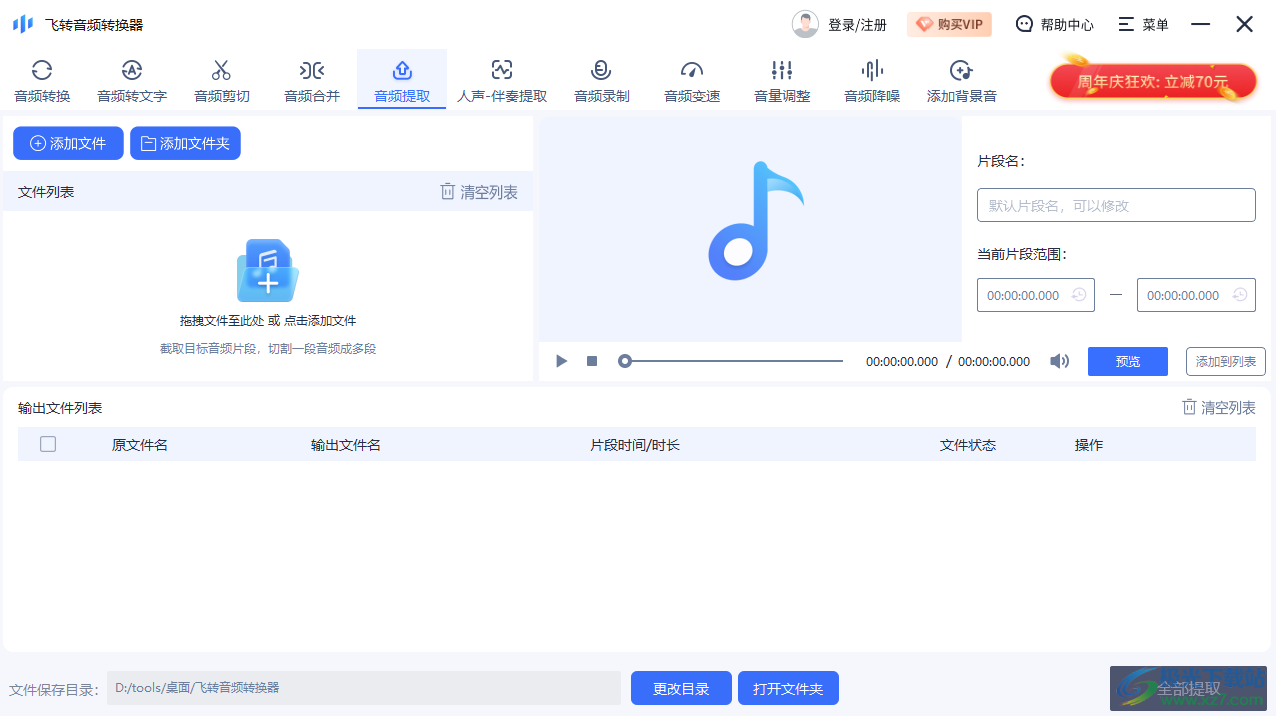Open the 音频剪切 audio cutting tool
This screenshot has height=716, width=1276.
coord(221,79)
